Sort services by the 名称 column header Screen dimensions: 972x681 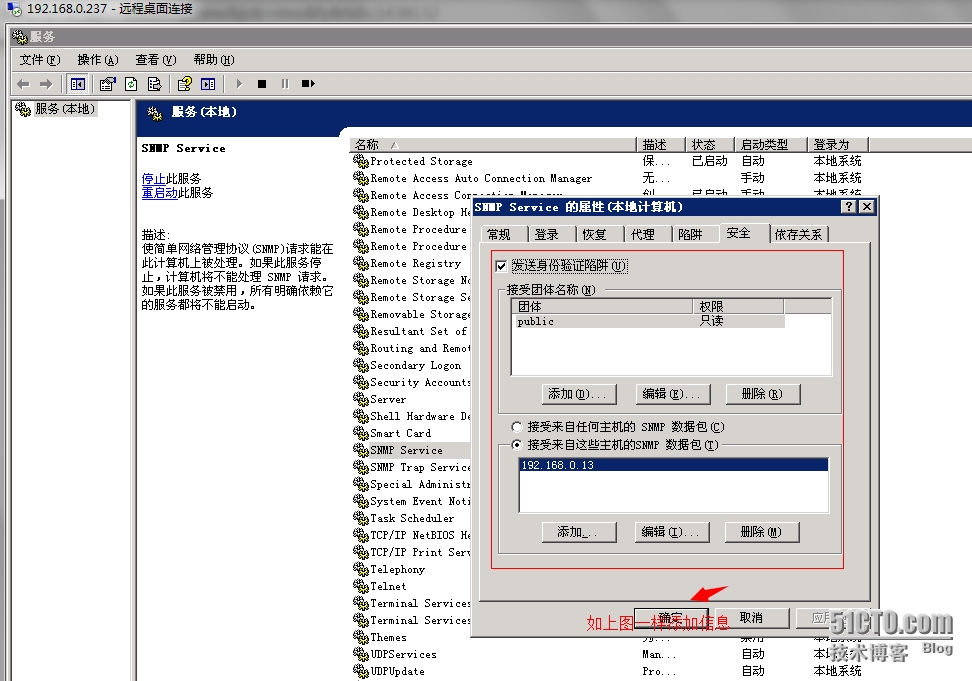(493, 144)
